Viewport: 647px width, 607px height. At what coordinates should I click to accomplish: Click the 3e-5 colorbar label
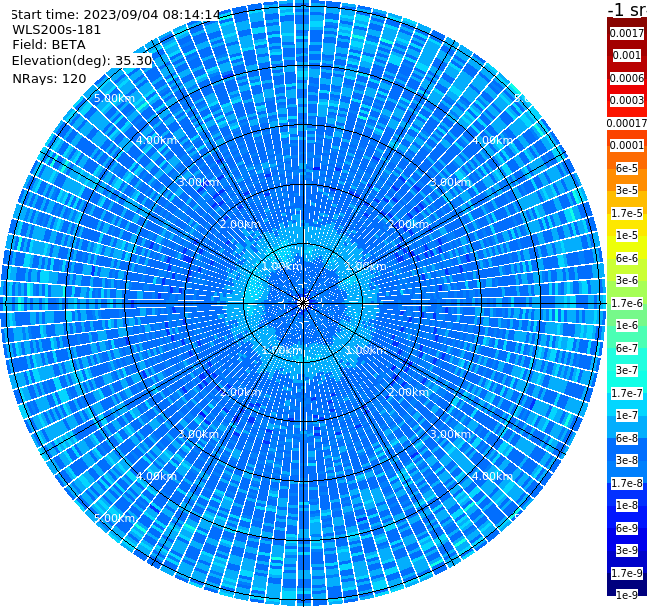627,190
